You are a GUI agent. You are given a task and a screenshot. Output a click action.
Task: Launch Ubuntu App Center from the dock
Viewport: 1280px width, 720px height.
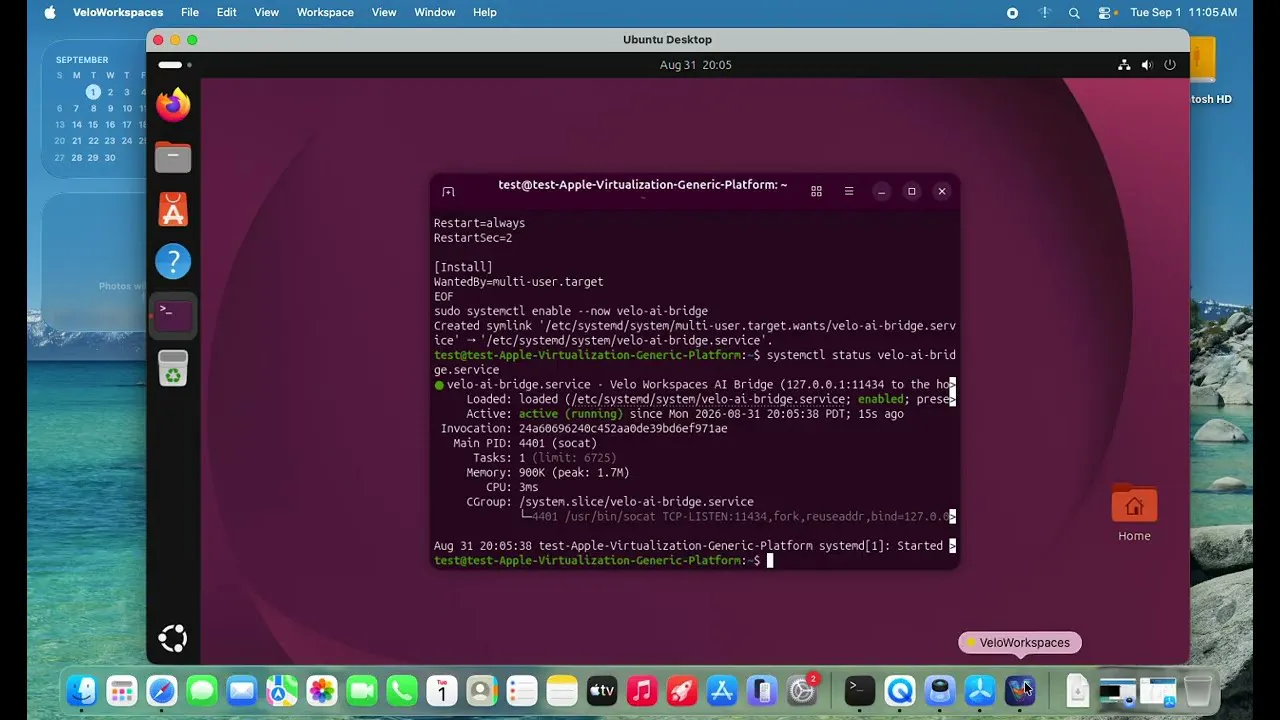coord(173,209)
